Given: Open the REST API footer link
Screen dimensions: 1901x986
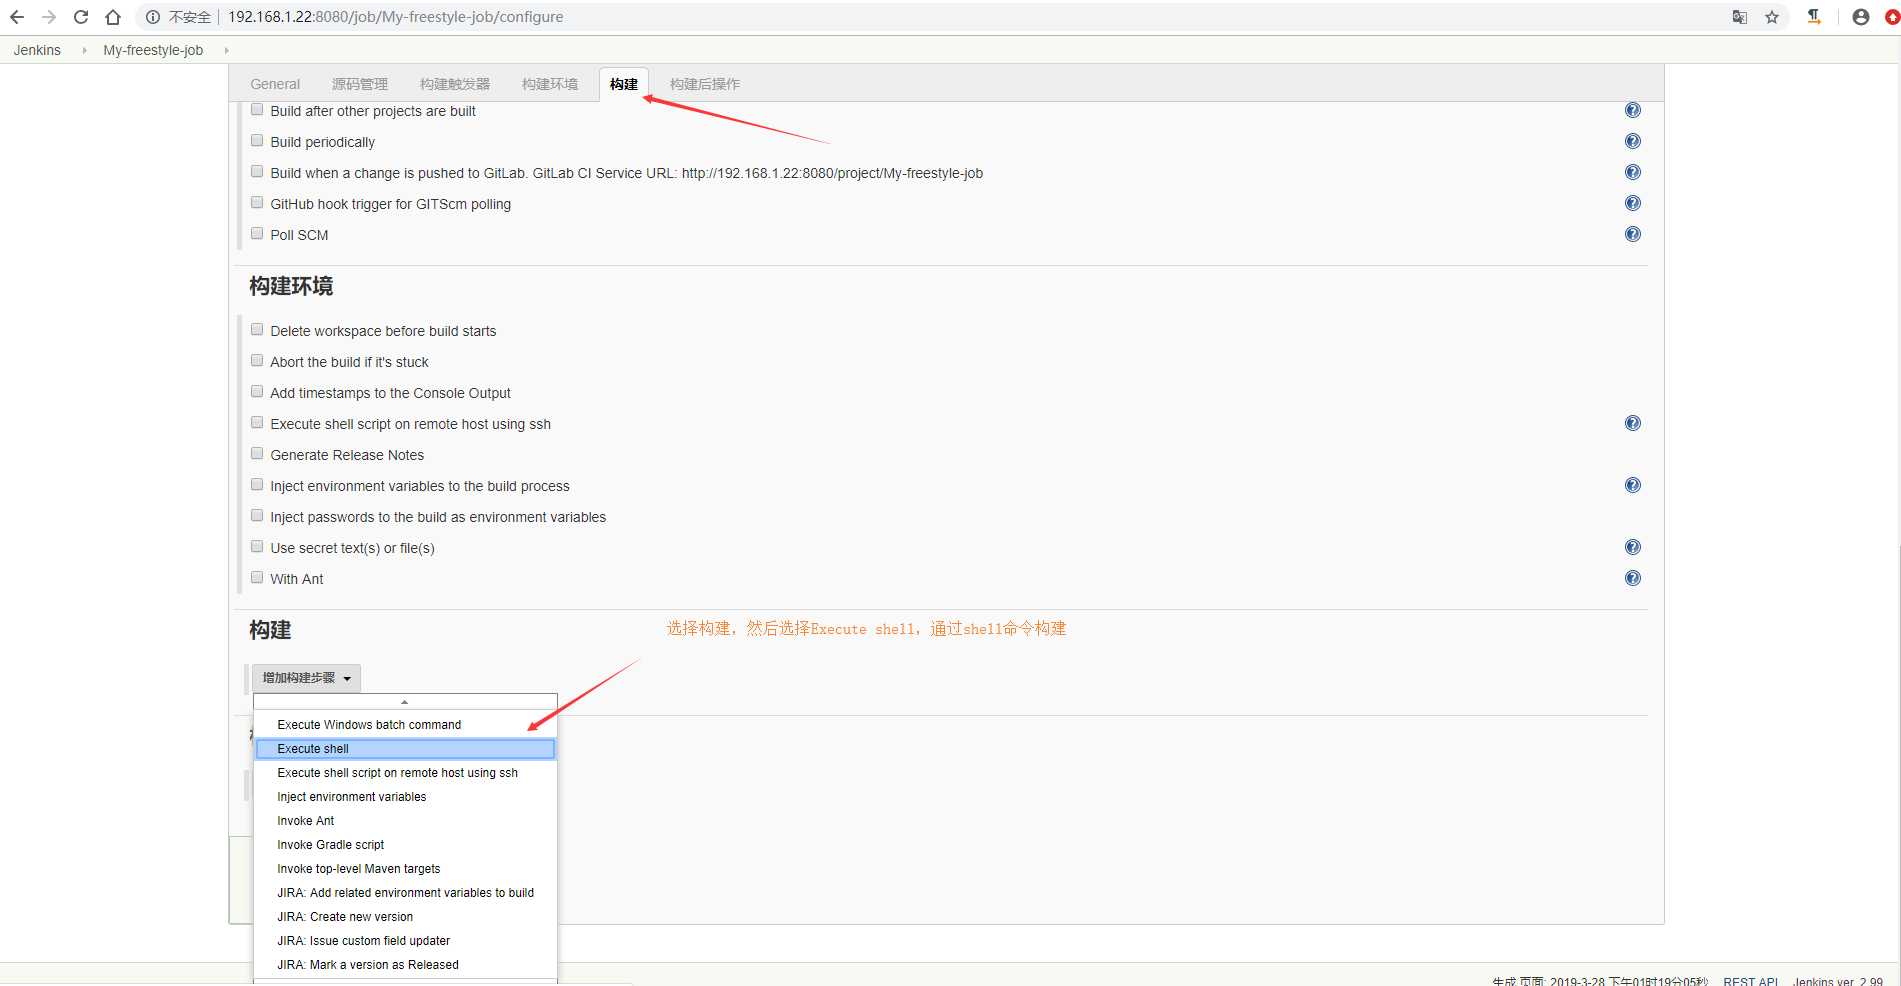Looking at the screenshot, I should (1750, 981).
